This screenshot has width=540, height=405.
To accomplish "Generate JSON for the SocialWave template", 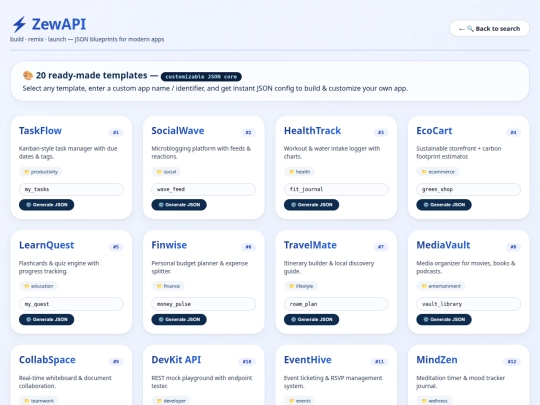I will click(x=179, y=205).
